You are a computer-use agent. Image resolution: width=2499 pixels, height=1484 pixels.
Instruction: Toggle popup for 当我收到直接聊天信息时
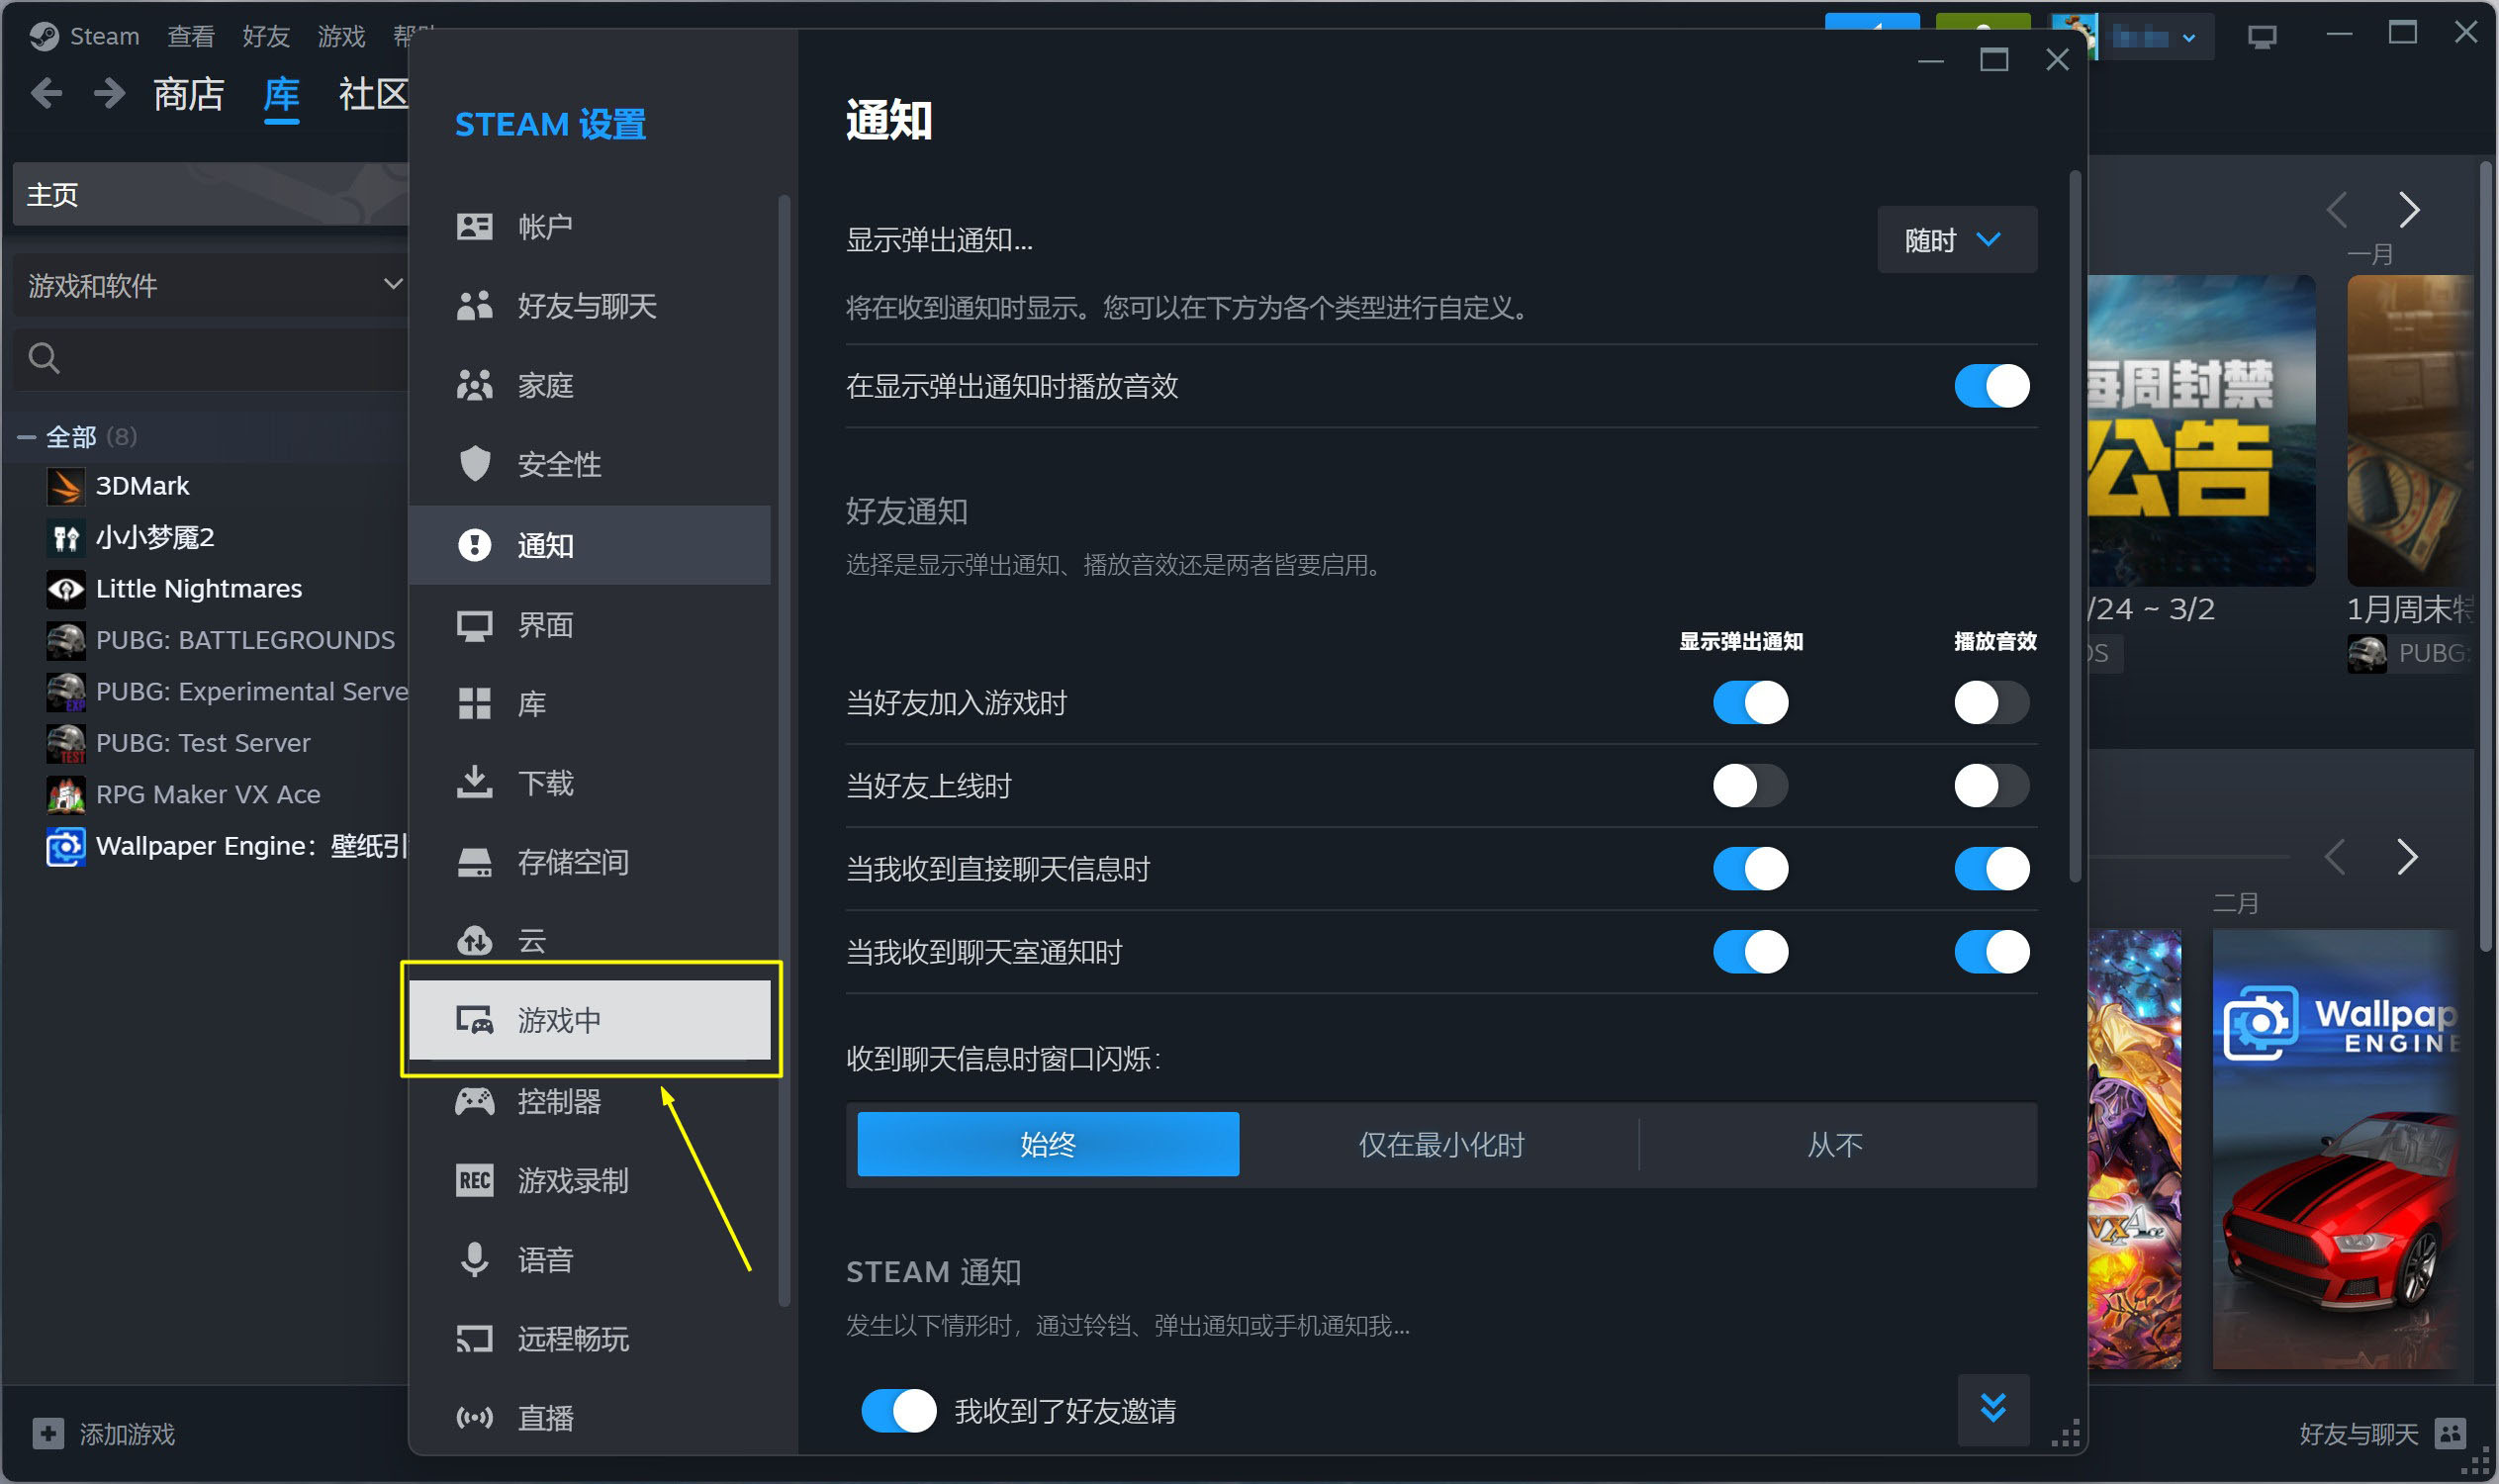1750,868
